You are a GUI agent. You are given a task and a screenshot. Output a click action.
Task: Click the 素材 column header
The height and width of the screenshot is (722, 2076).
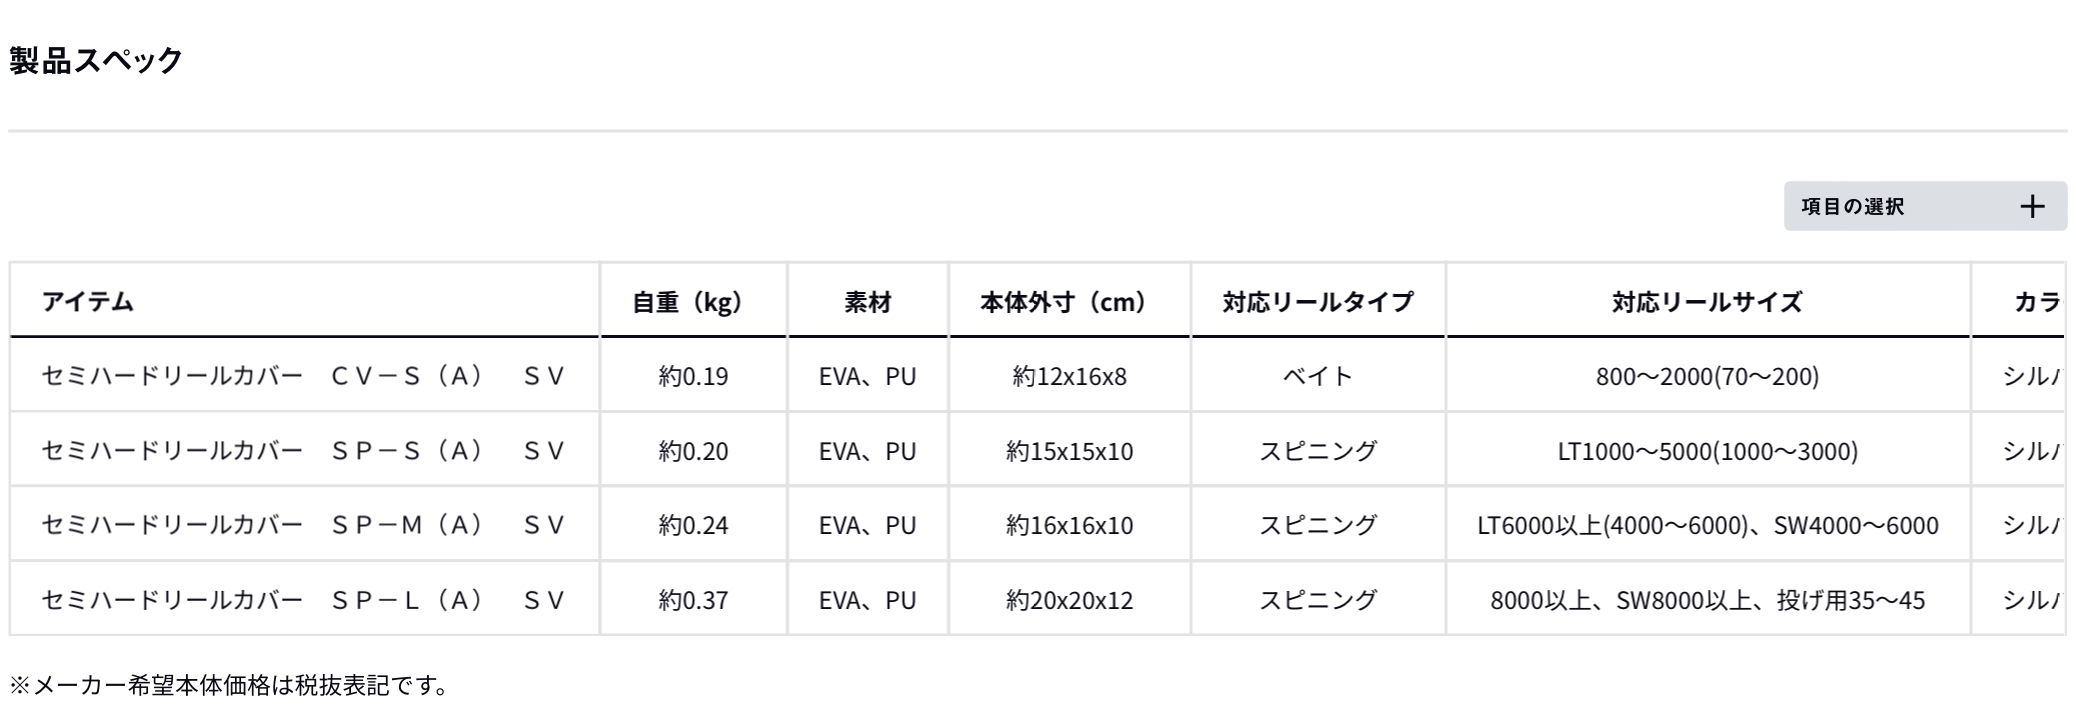pyautogui.click(x=867, y=301)
